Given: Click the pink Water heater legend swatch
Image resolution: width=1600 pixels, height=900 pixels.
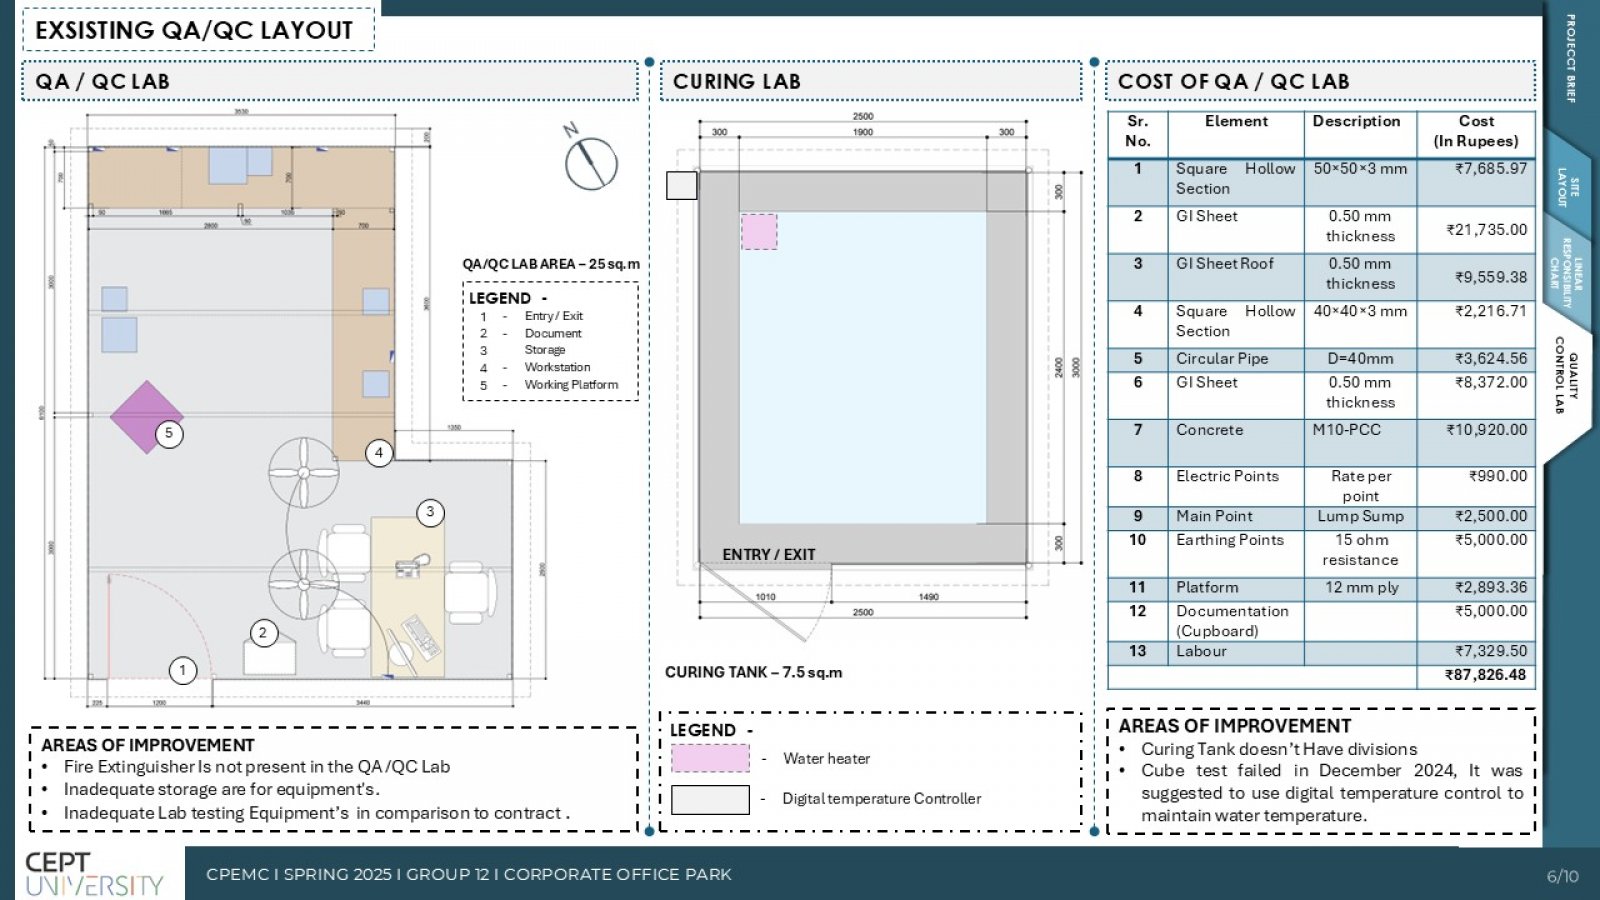Looking at the screenshot, I should [x=710, y=758].
